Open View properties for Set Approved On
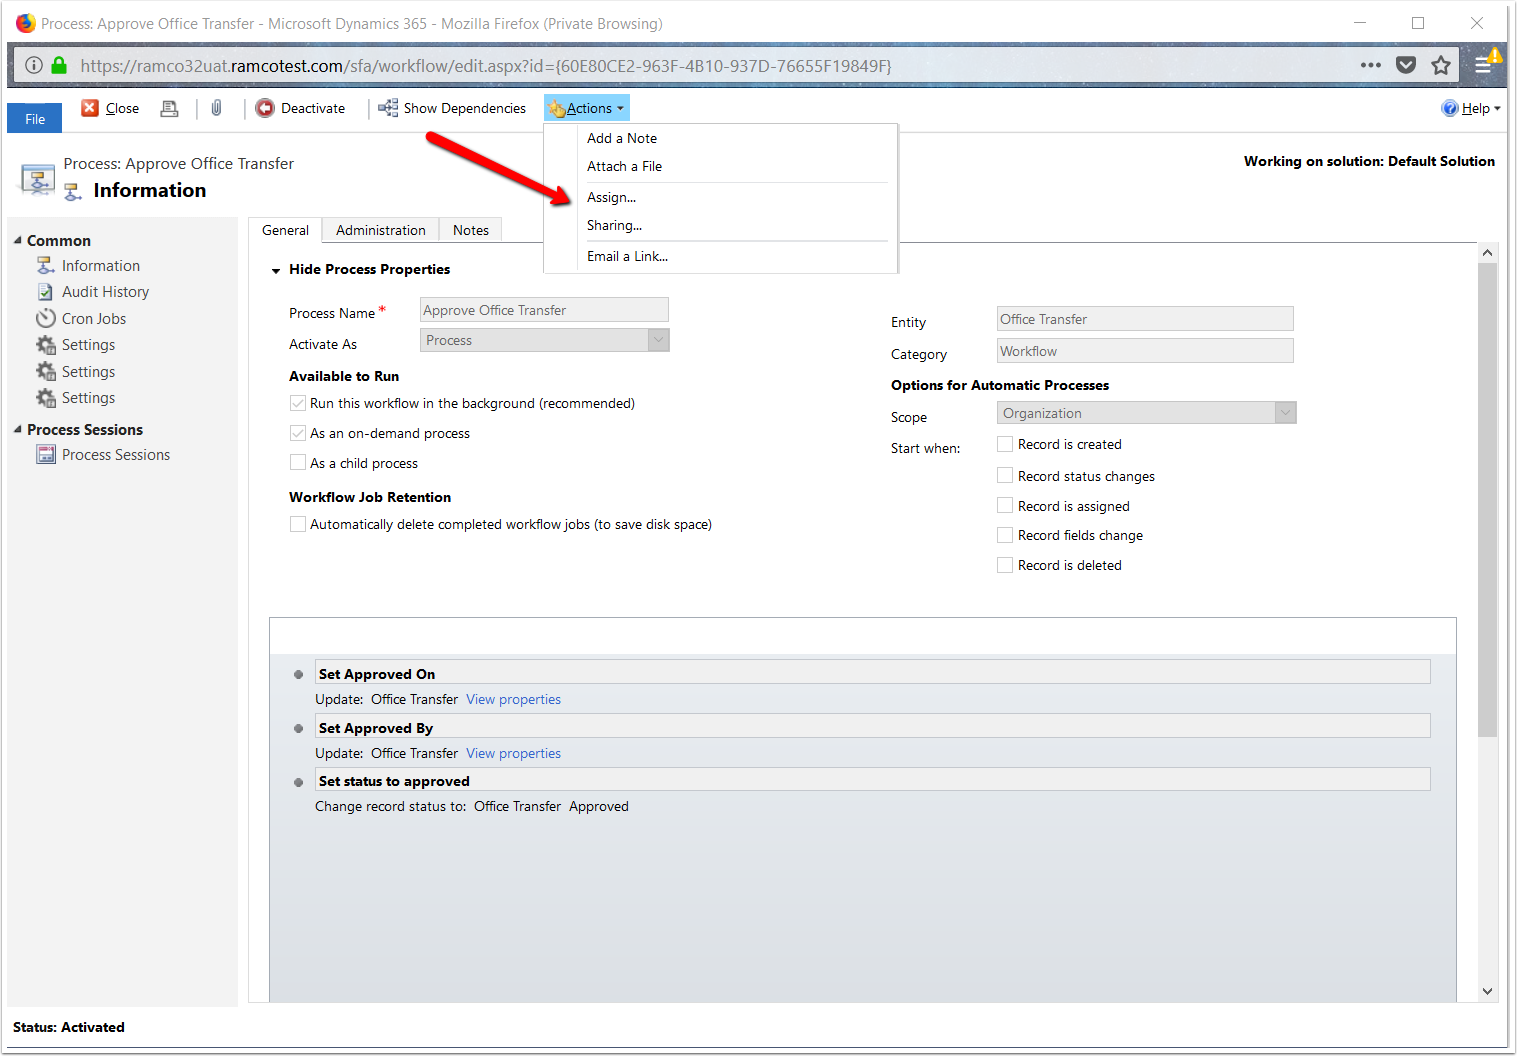1517x1056 pixels. coord(513,699)
